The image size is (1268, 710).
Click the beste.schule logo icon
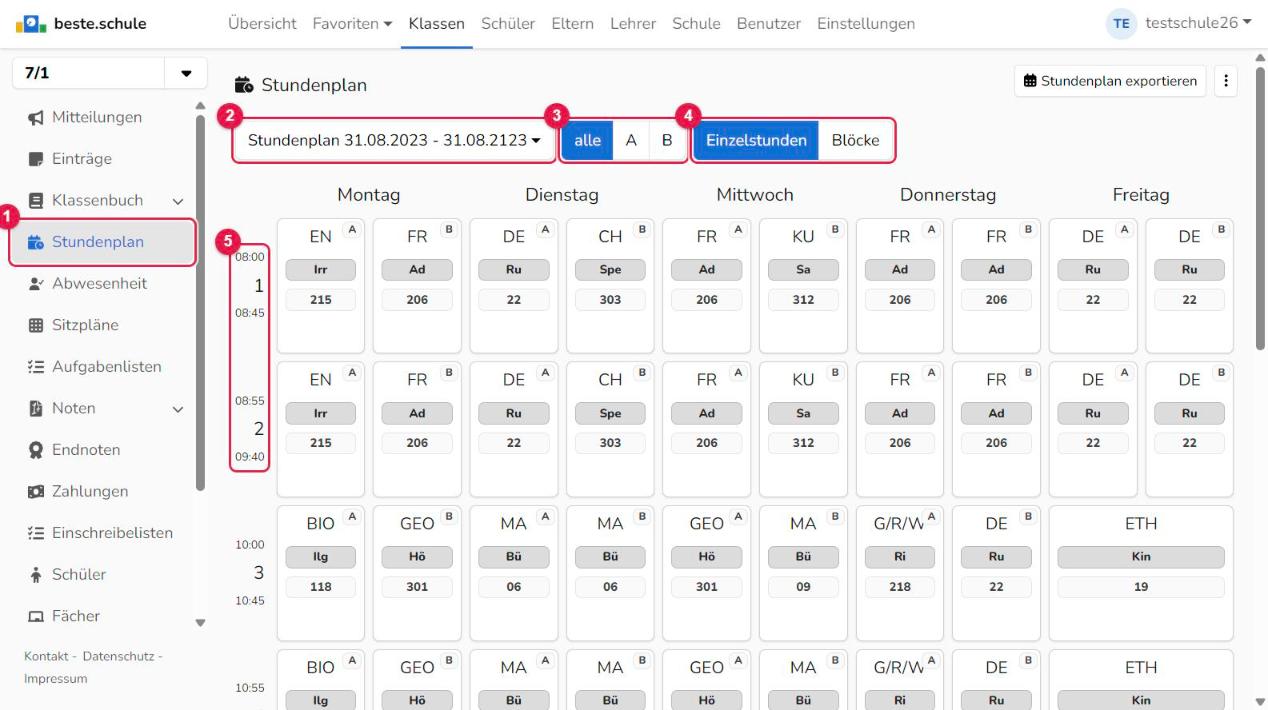[32, 24]
